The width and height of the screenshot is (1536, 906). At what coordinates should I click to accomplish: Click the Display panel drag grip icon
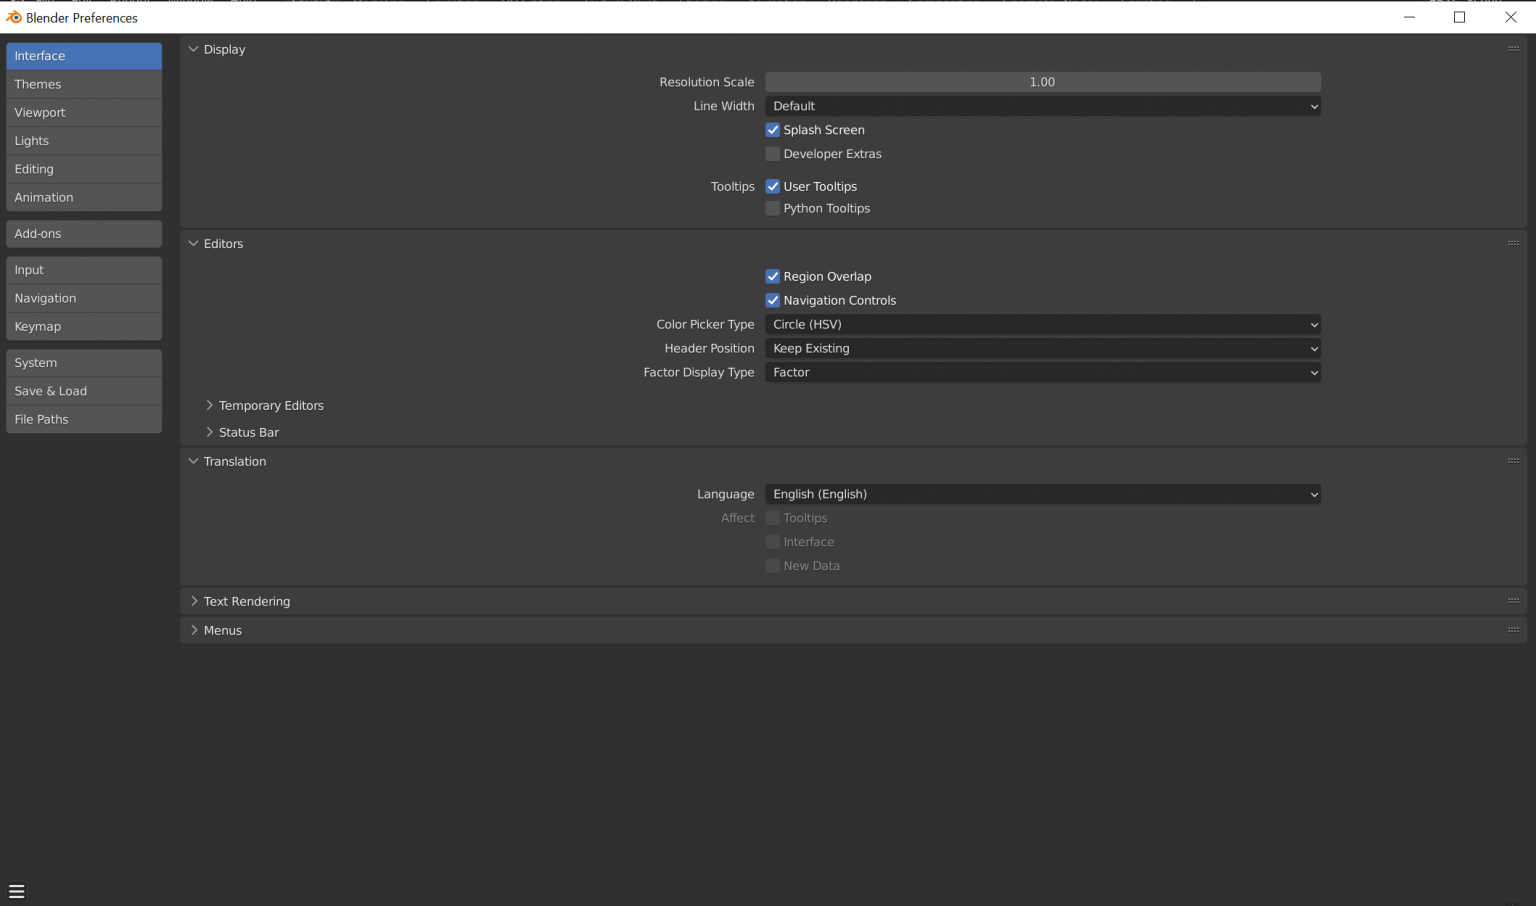pos(1513,49)
